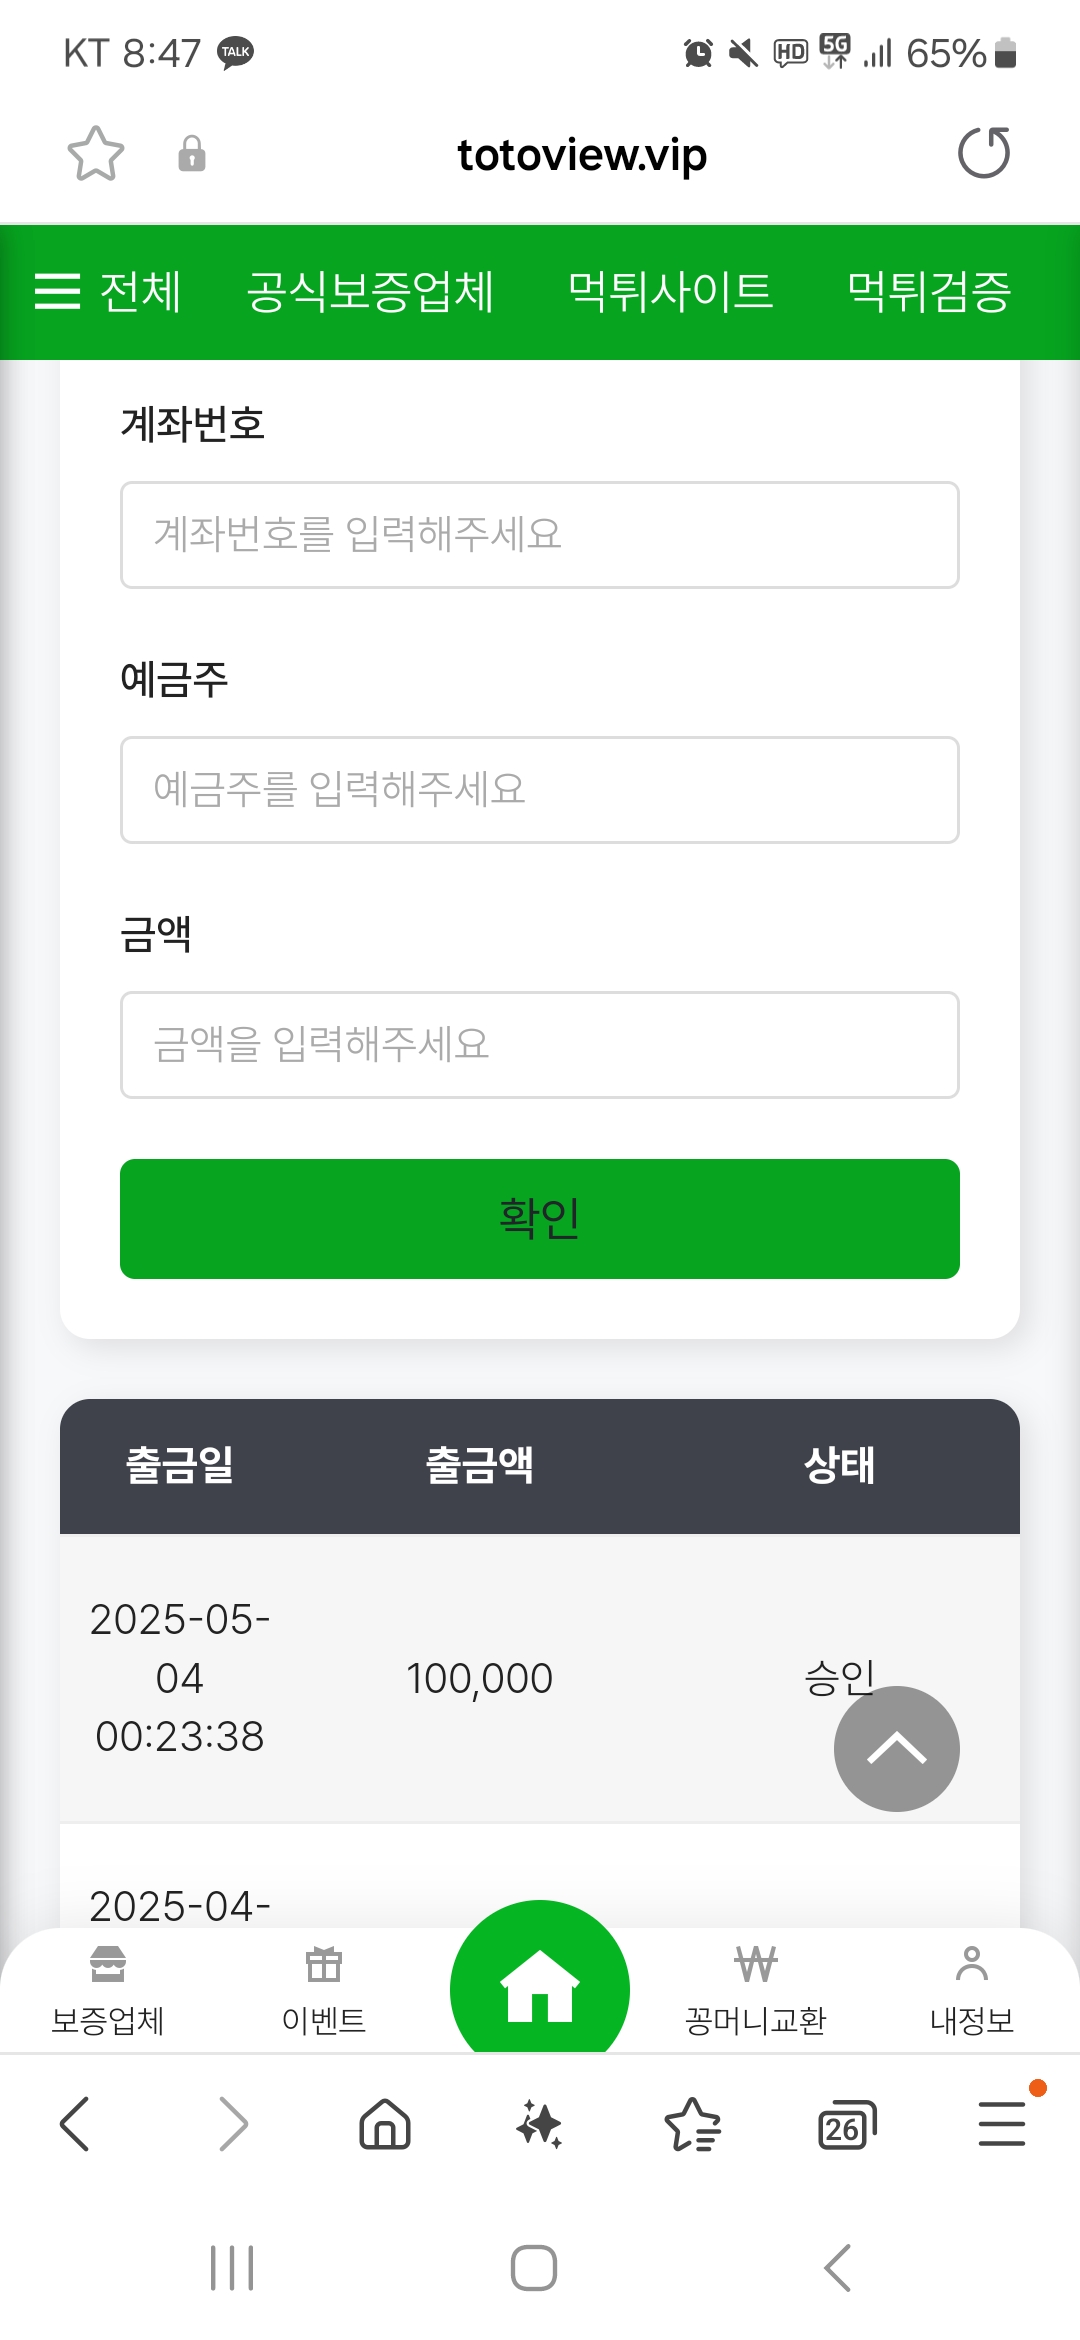Go to 공식보증업체 tab
1080x2340 pixels.
tap(370, 292)
